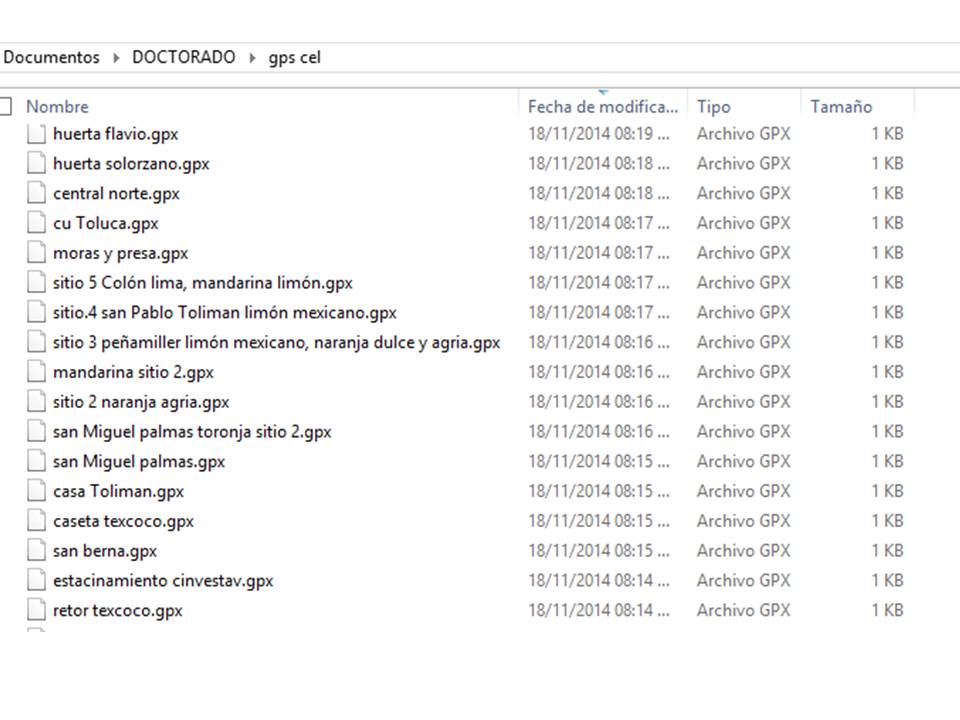
Task: Go to Documentos in the breadcrumb path
Action: tap(52, 57)
